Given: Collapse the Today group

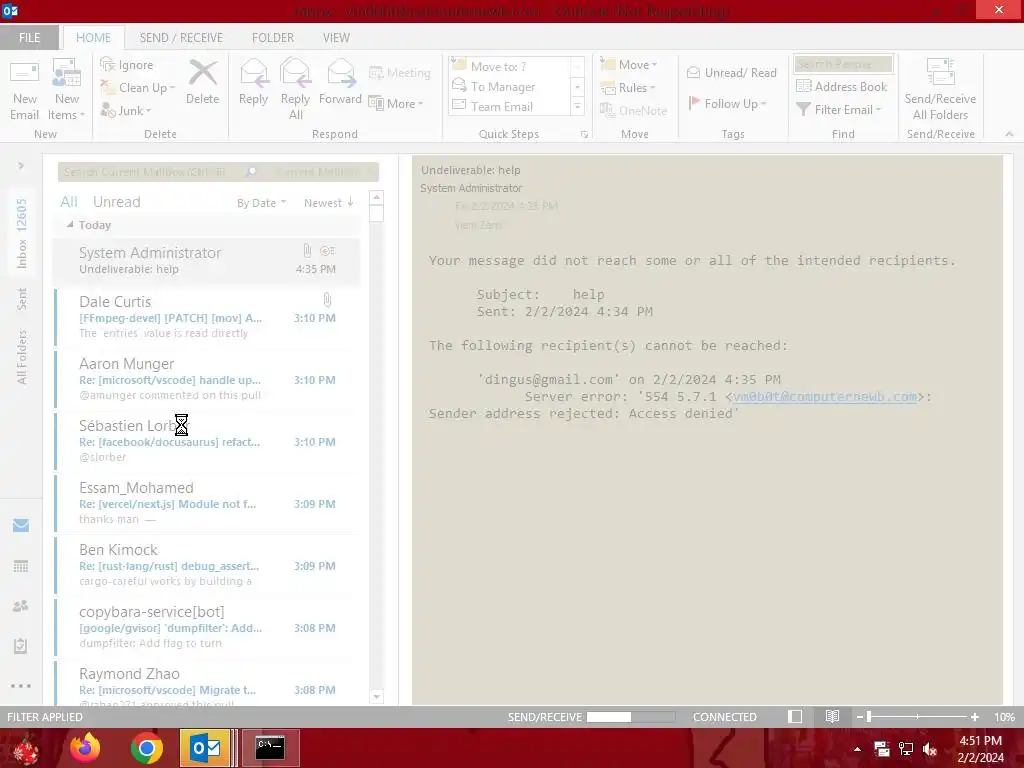Looking at the screenshot, I should [70, 225].
